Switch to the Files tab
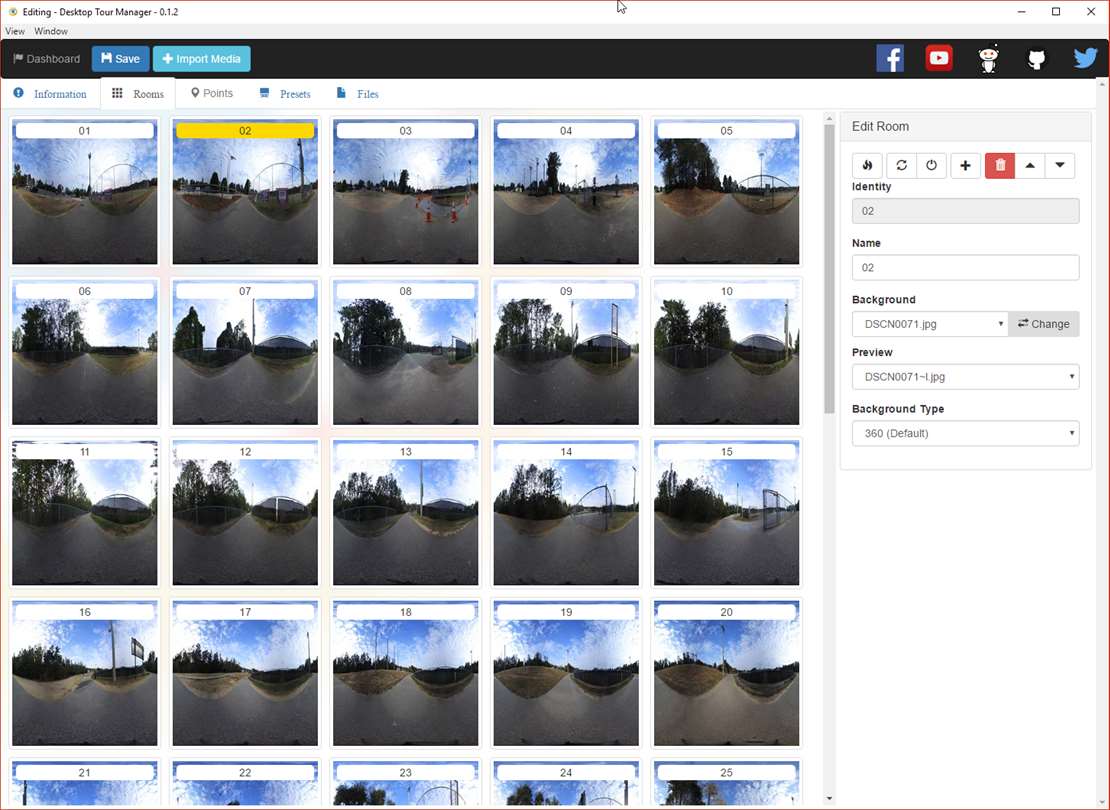Viewport: 1110px width, 810px height. 358,93
